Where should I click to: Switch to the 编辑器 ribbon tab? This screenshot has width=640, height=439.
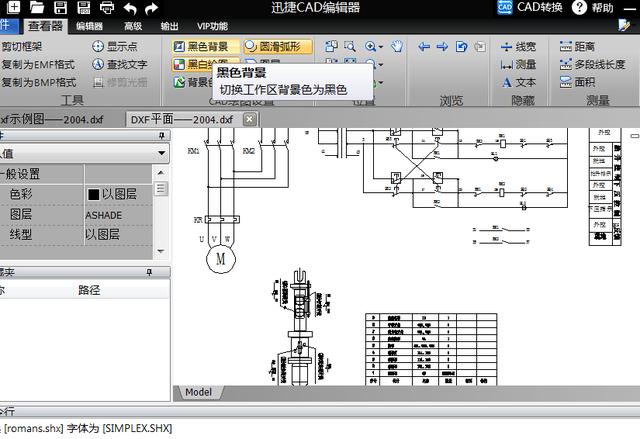(89, 26)
